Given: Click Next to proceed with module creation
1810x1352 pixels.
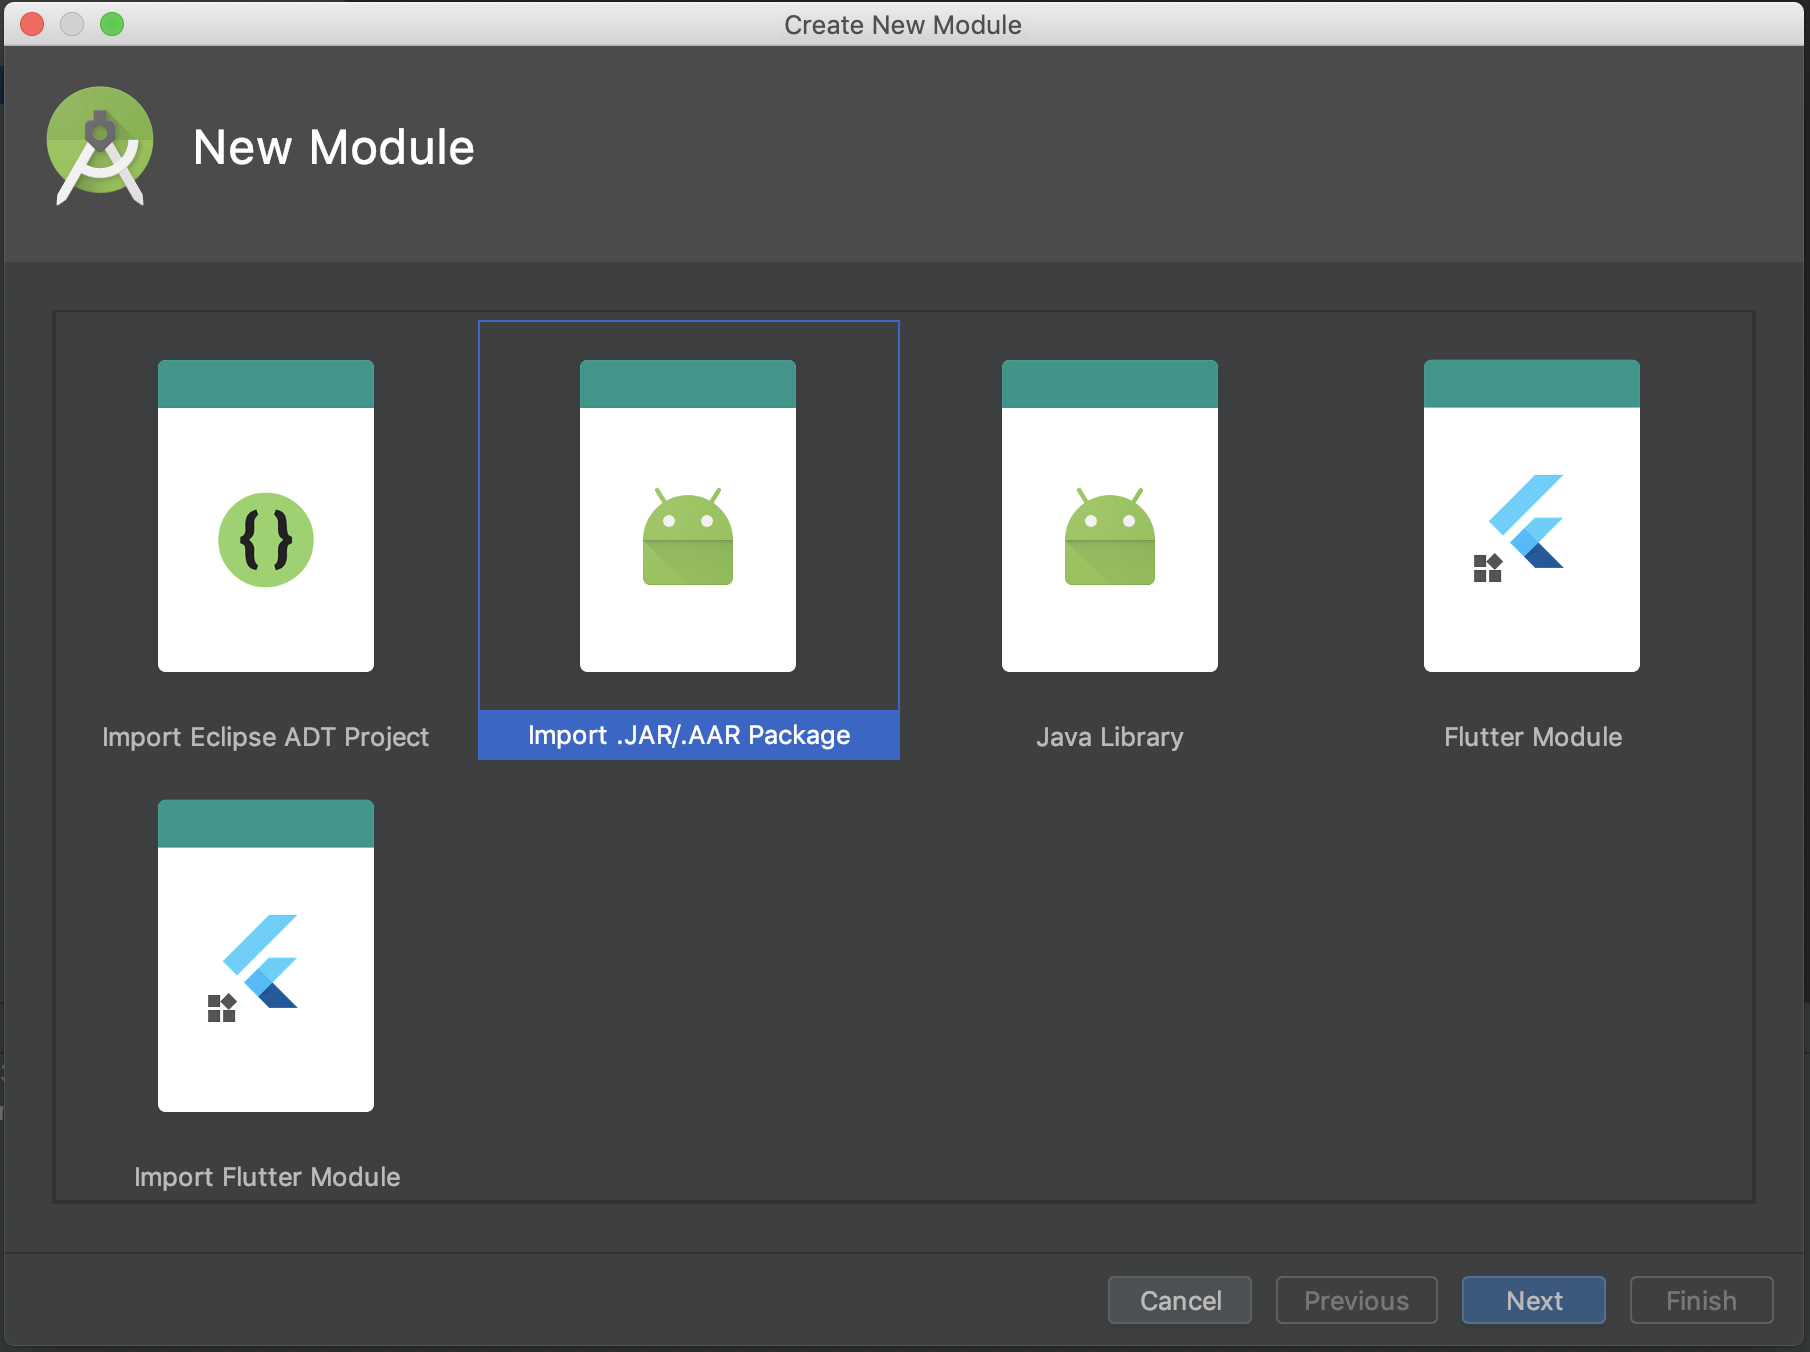Looking at the screenshot, I should 1532,1300.
